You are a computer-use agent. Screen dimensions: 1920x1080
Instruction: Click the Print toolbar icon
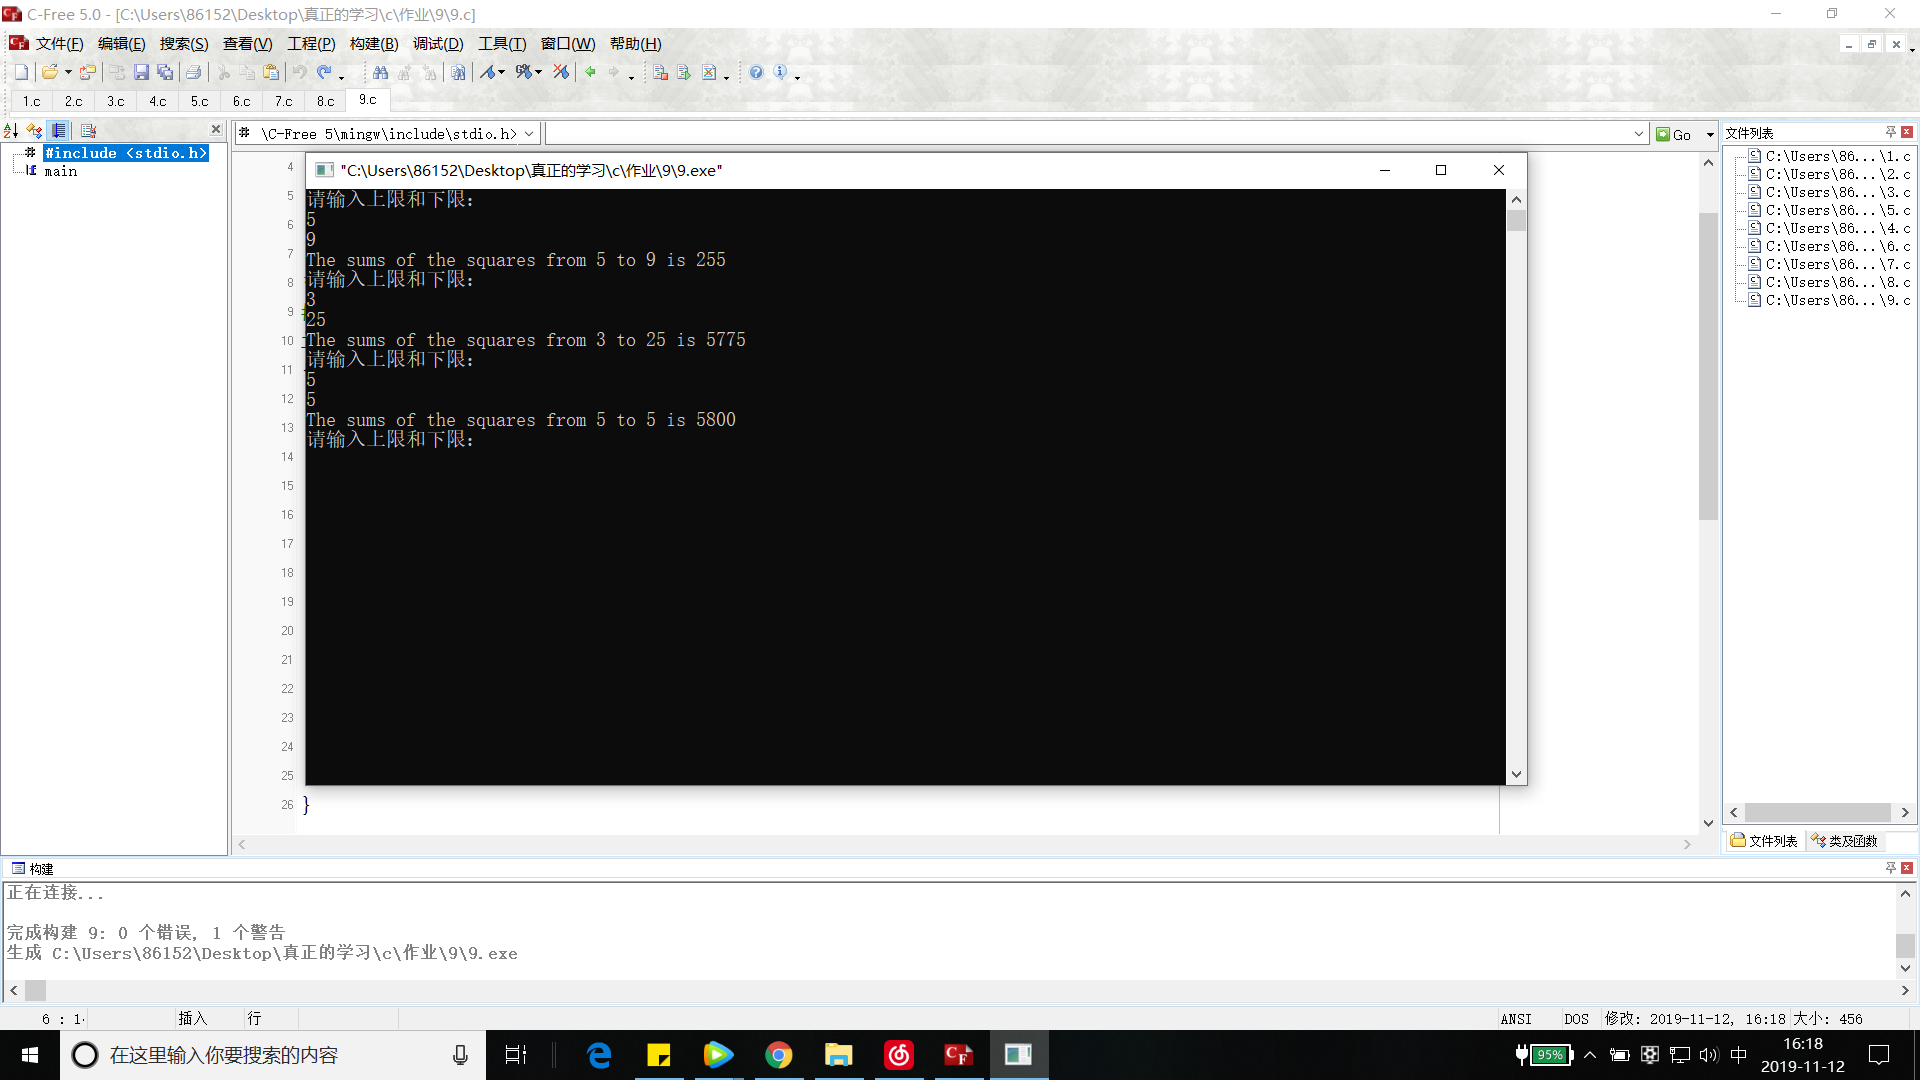pos(194,72)
